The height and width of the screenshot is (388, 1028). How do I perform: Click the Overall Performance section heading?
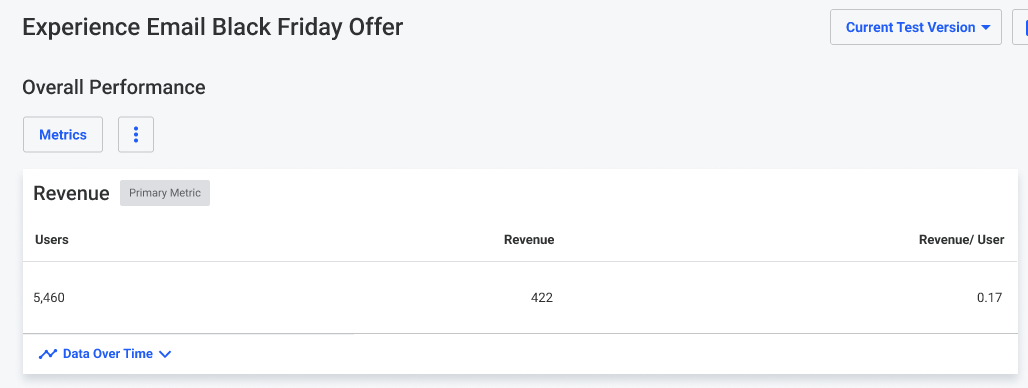pos(114,87)
